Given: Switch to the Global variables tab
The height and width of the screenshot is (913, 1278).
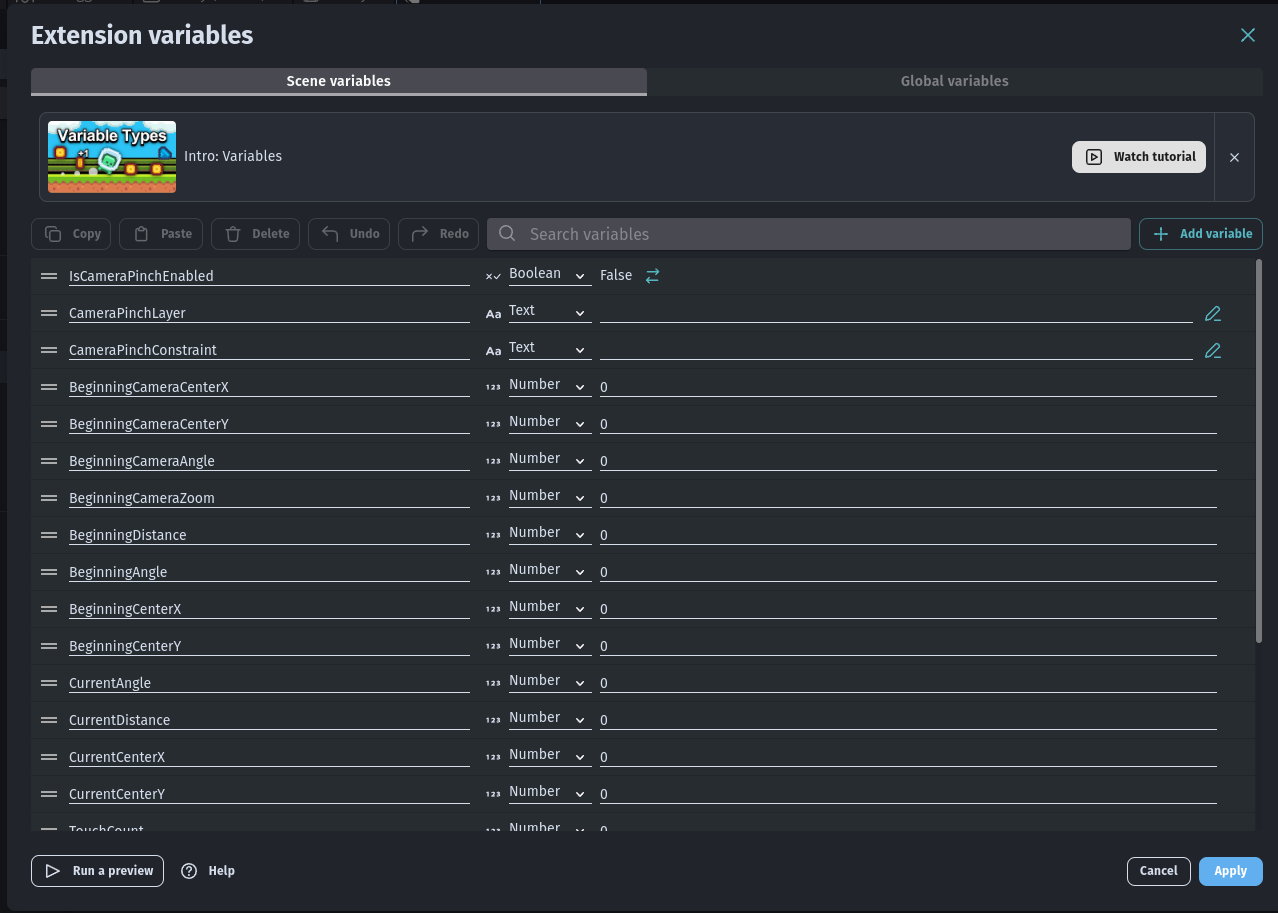Looking at the screenshot, I should click(x=954, y=81).
